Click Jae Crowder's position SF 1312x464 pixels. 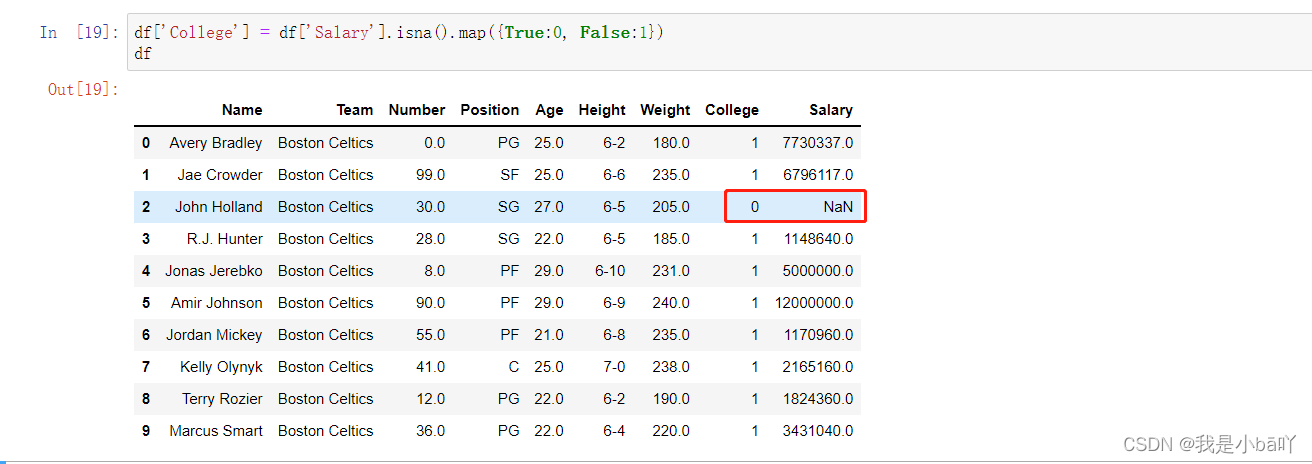[x=510, y=175]
